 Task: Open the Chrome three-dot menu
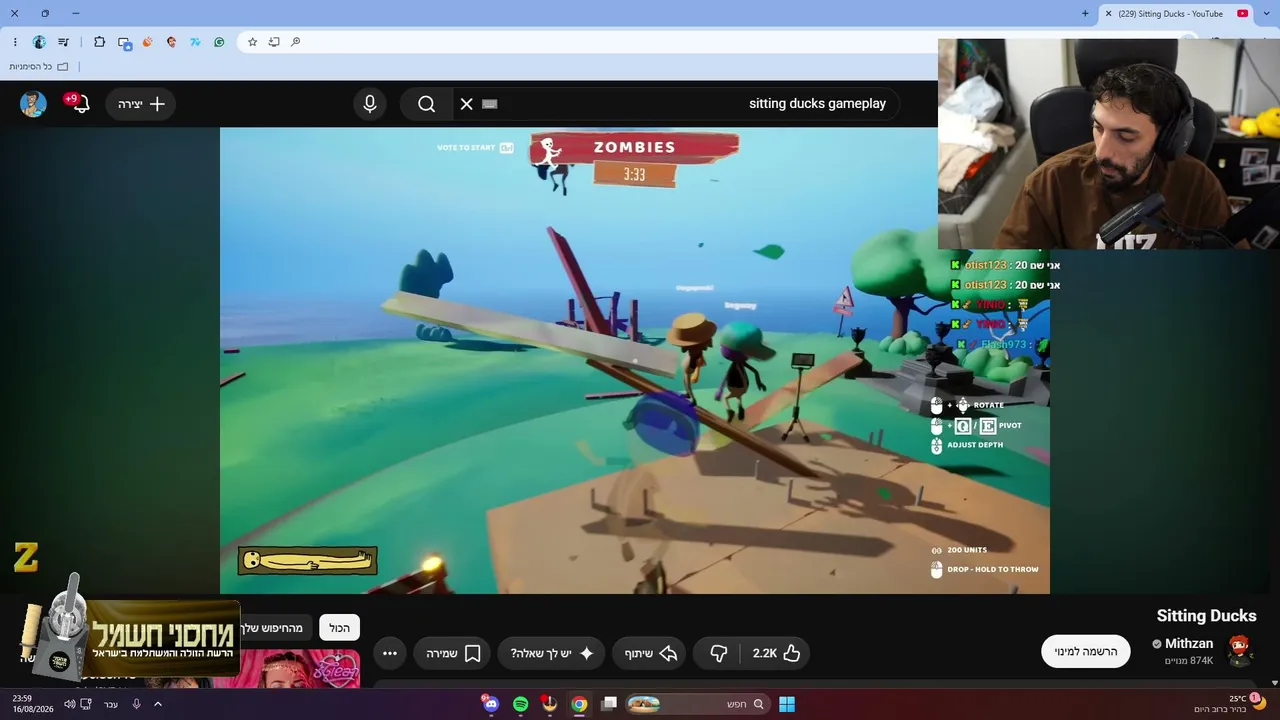pos(15,42)
